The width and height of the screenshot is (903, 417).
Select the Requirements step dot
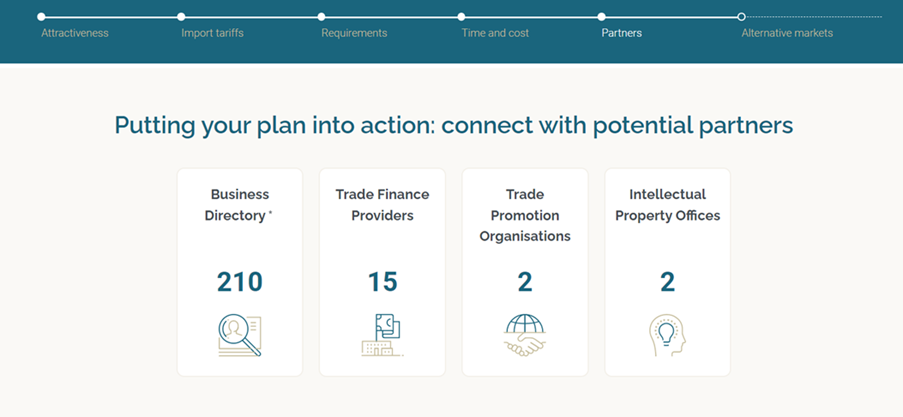click(321, 17)
